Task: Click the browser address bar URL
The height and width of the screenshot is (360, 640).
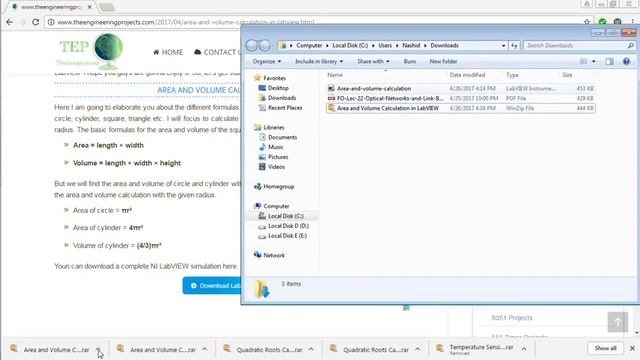Action: tap(186, 22)
